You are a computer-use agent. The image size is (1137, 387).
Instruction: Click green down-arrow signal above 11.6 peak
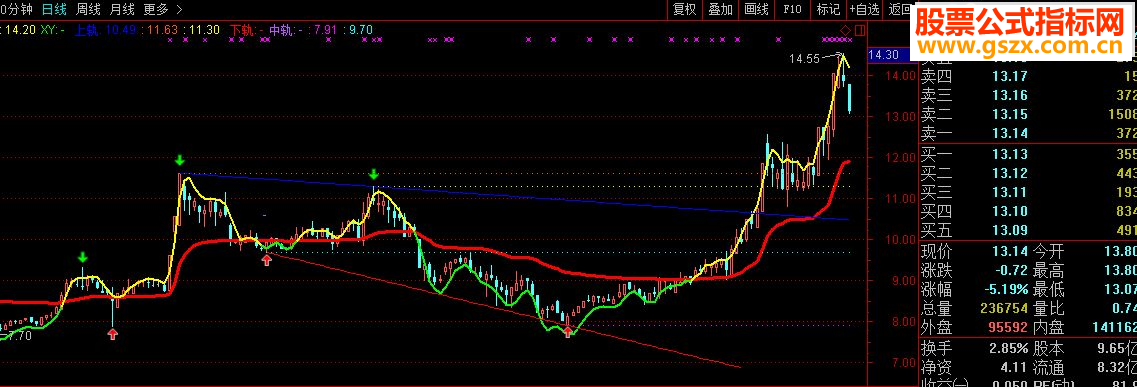click(x=180, y=160)
